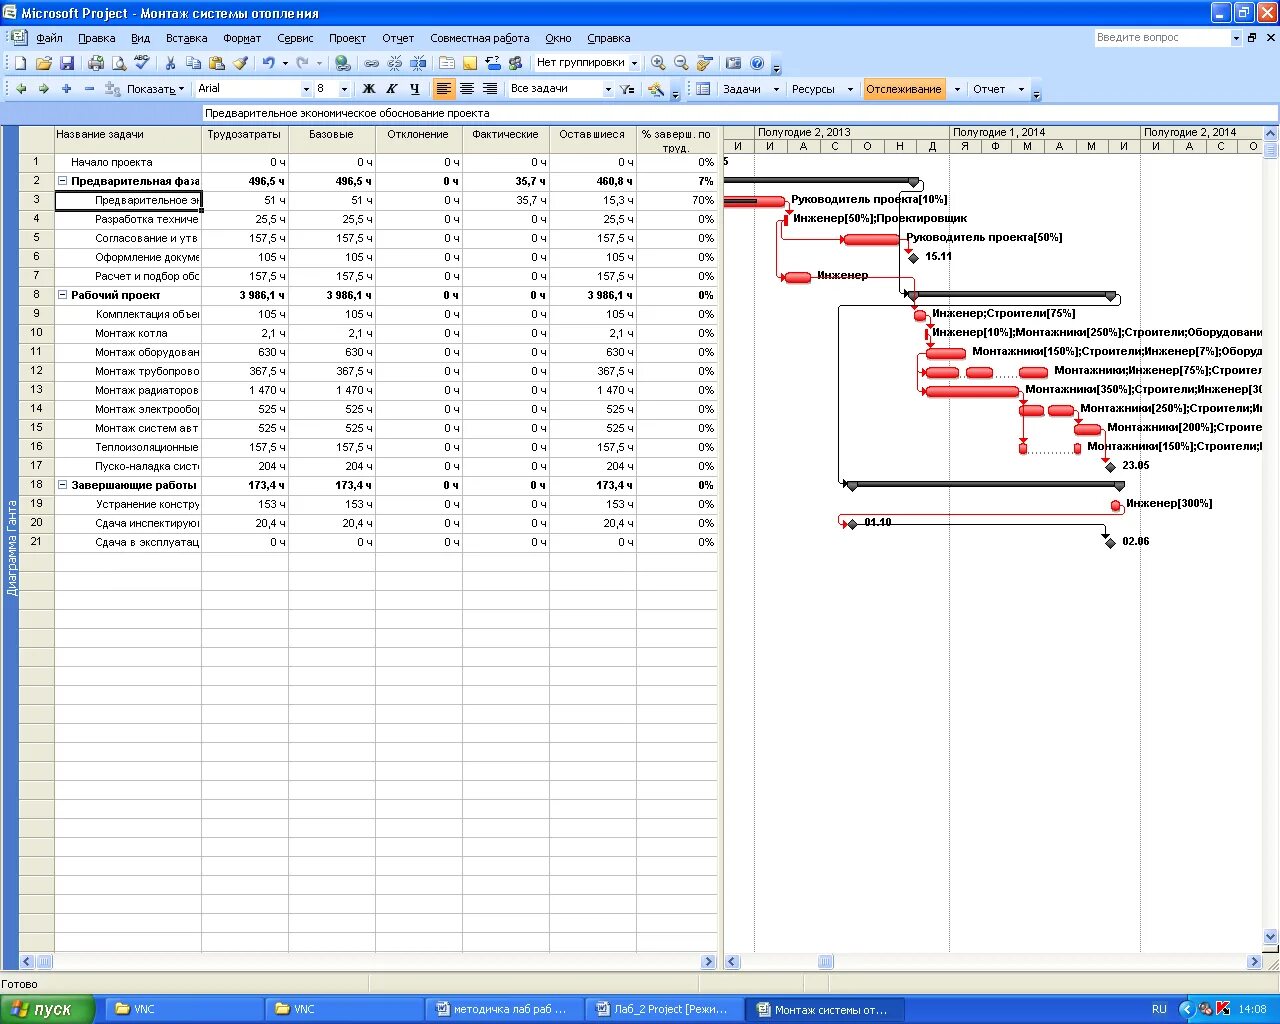
Task: Copy picture camera icon
Action: coord(733,63)
